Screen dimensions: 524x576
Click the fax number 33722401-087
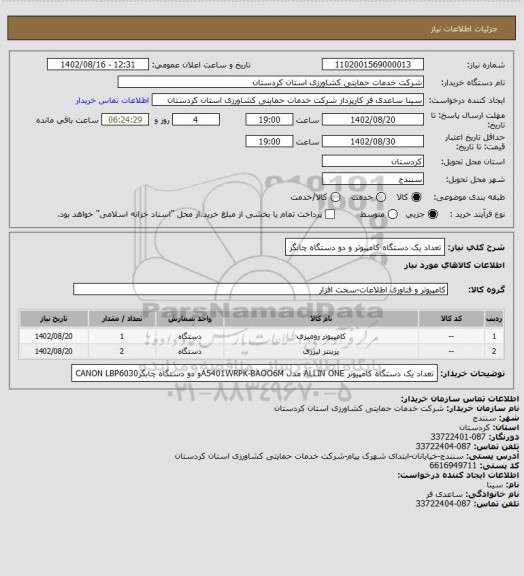[458, 437]
